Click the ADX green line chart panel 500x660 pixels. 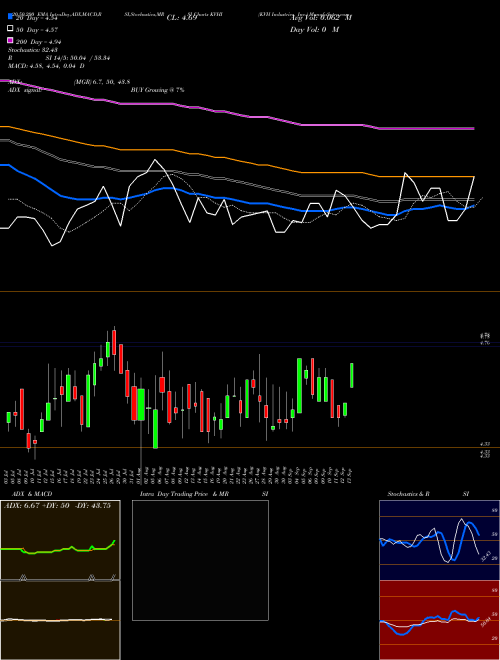(x=60, y=540)
